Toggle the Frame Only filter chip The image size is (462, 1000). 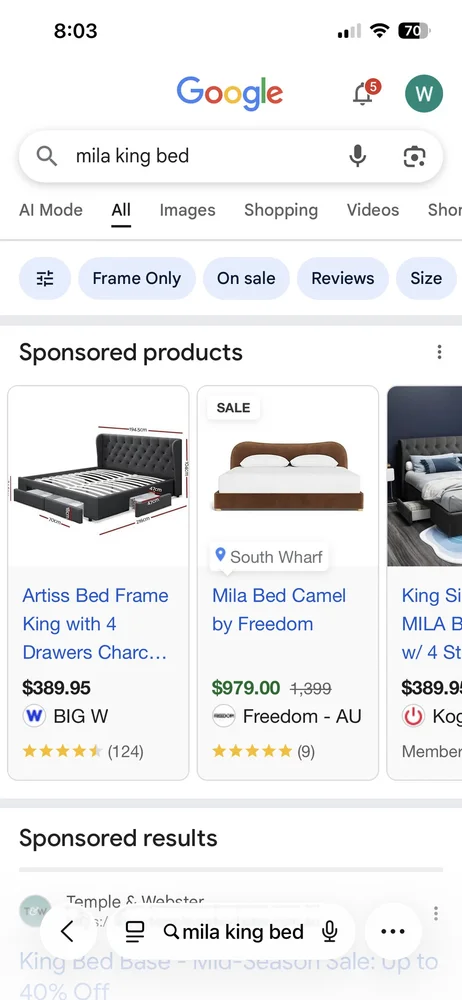point(137,278)
